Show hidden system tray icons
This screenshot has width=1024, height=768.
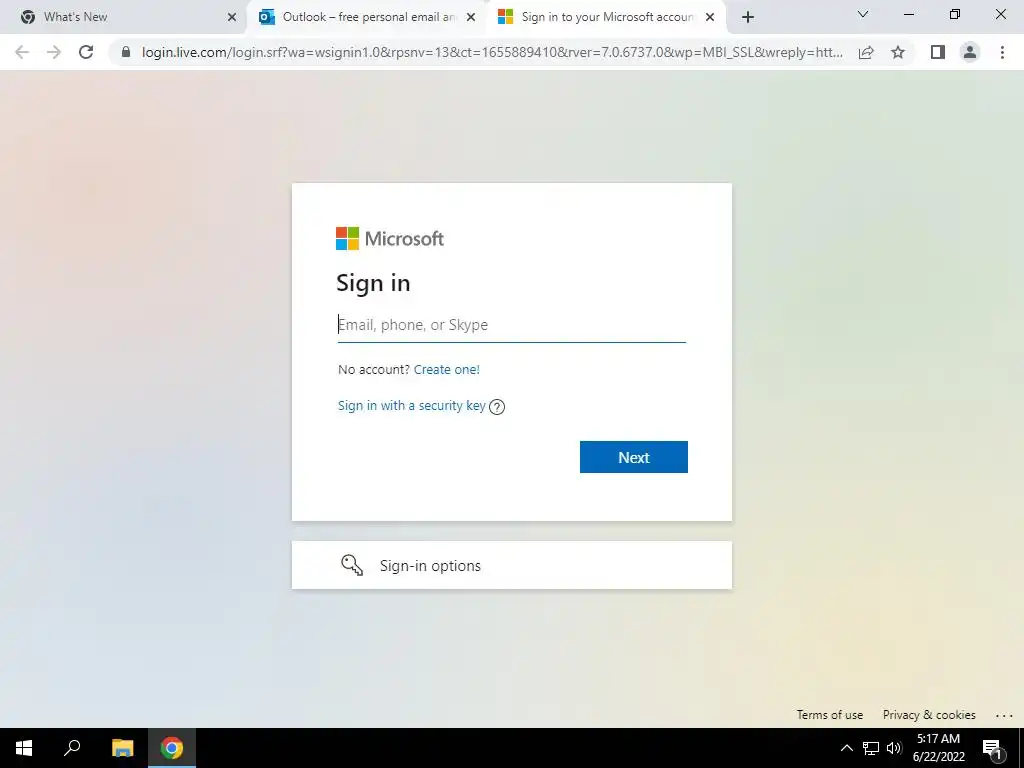coord(846,748)
